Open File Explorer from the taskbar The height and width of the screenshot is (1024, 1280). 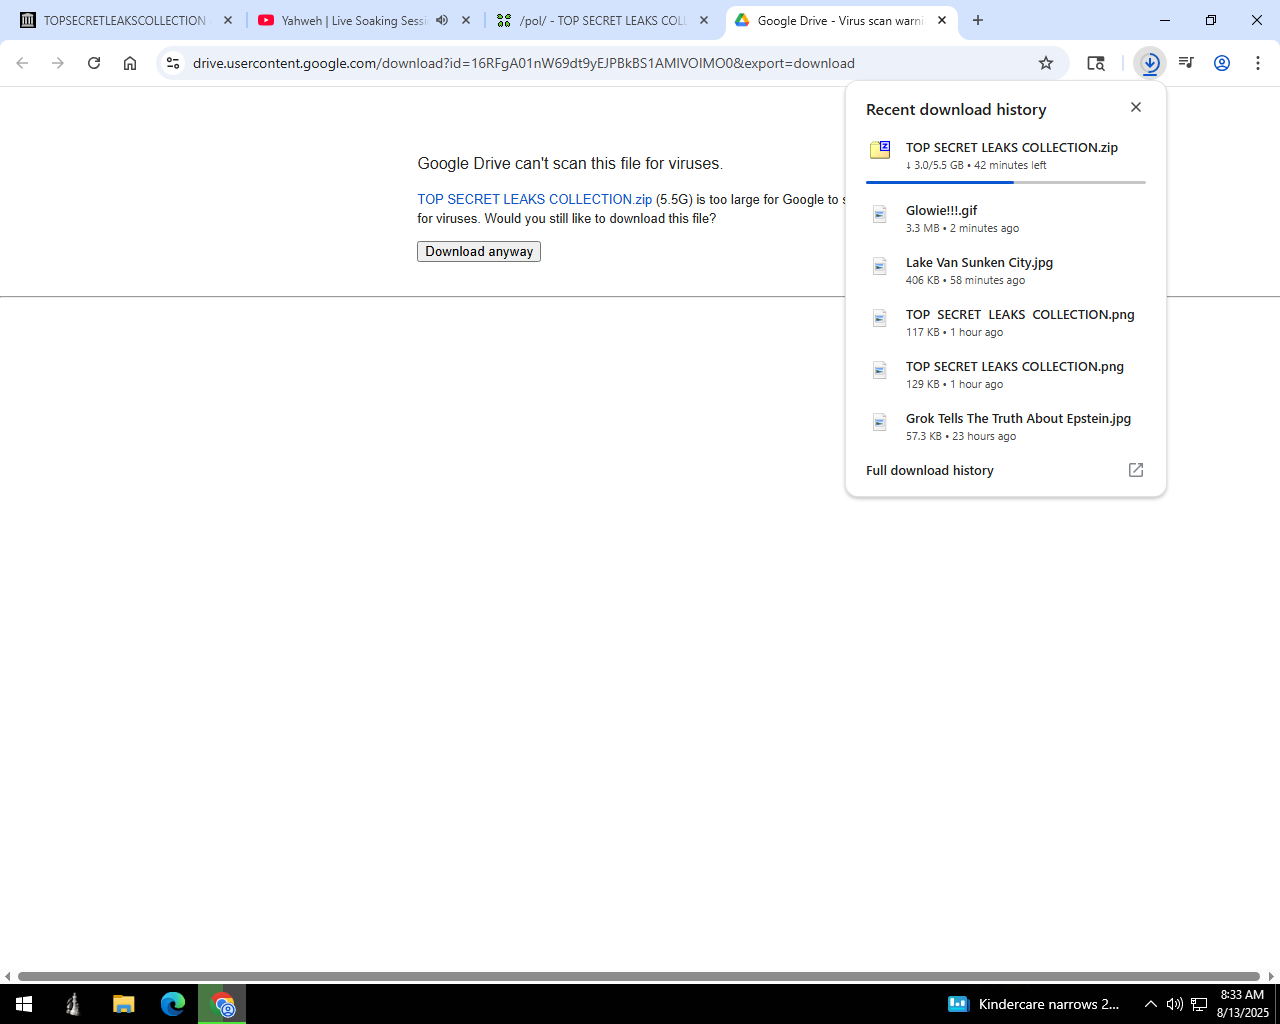click(x=123, y=1004)
